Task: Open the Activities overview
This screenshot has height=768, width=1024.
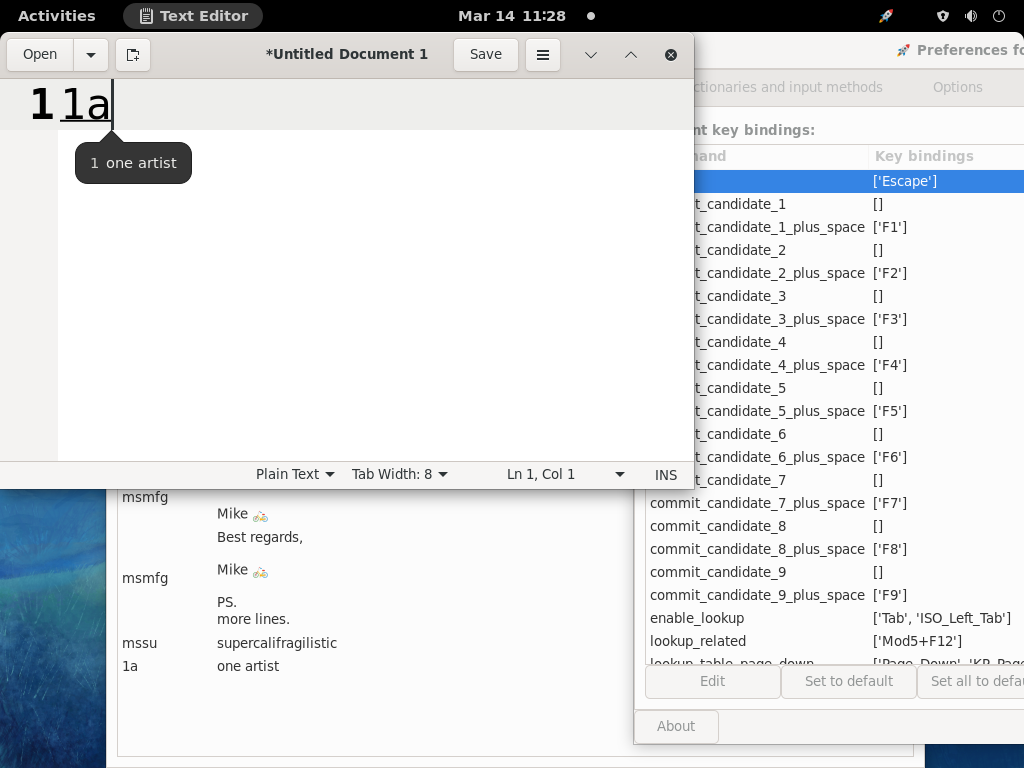Action: (56, 15)
